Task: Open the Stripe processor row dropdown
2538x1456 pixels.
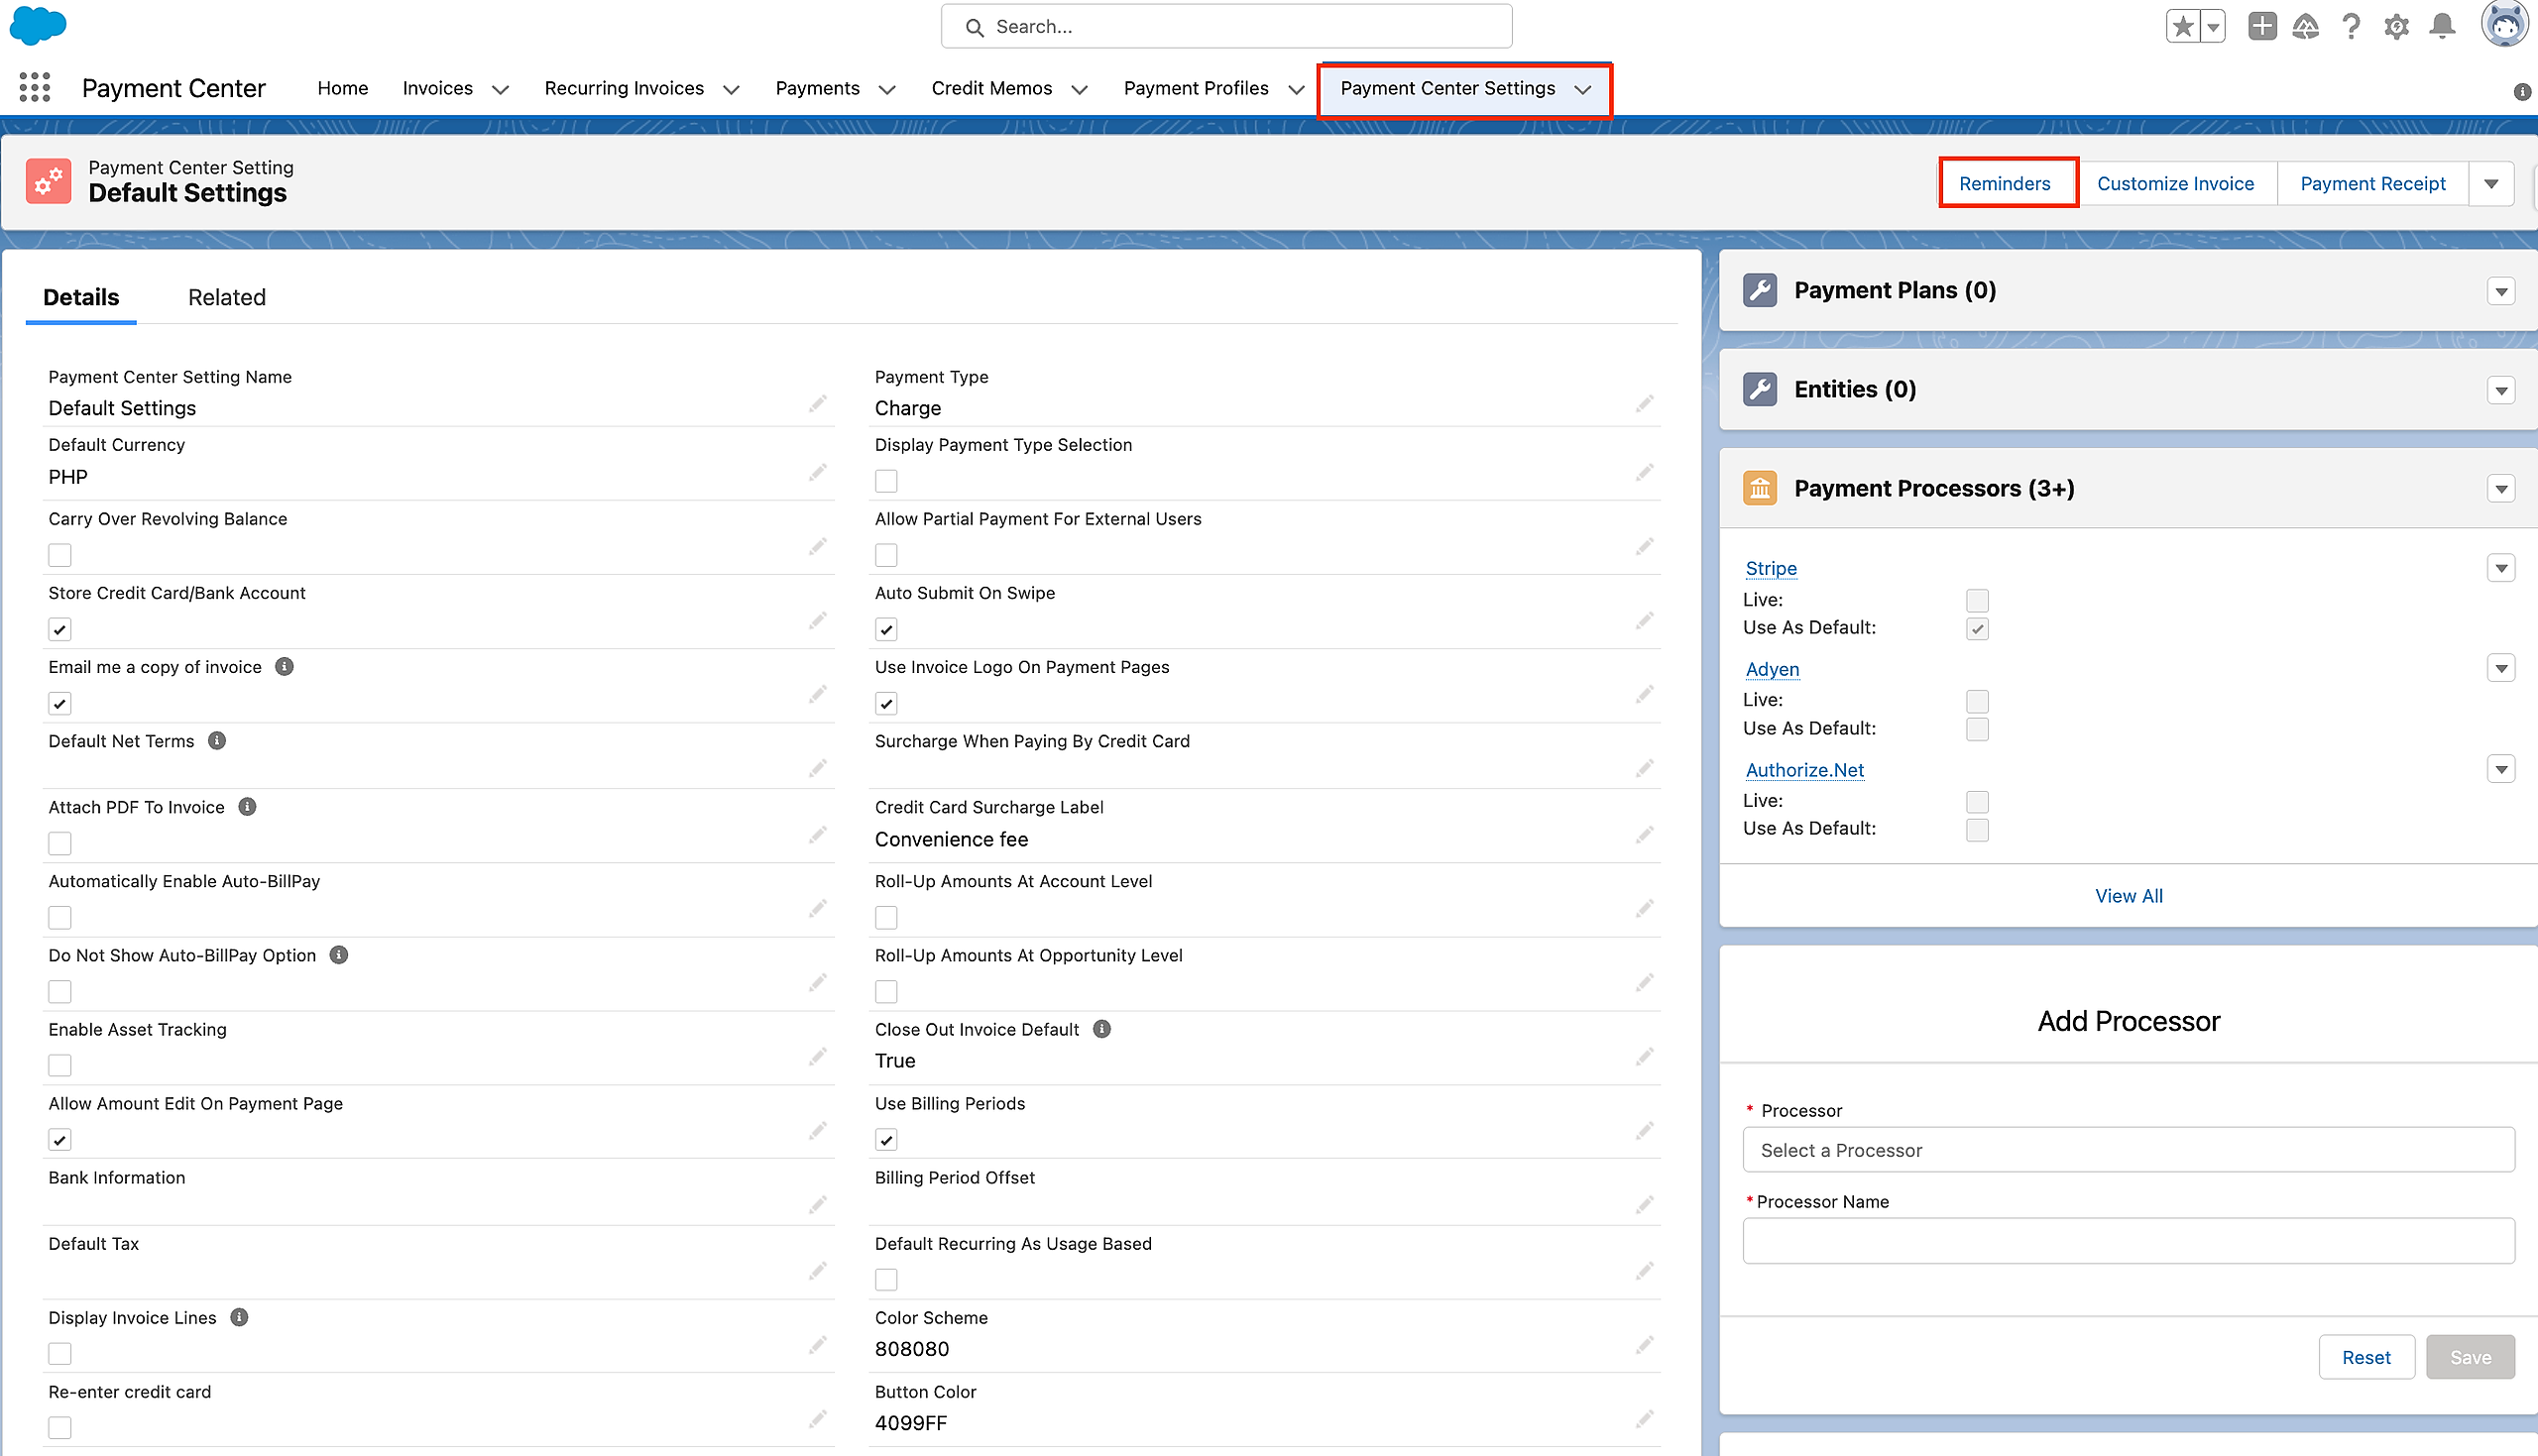Action: click(2501, 569)
